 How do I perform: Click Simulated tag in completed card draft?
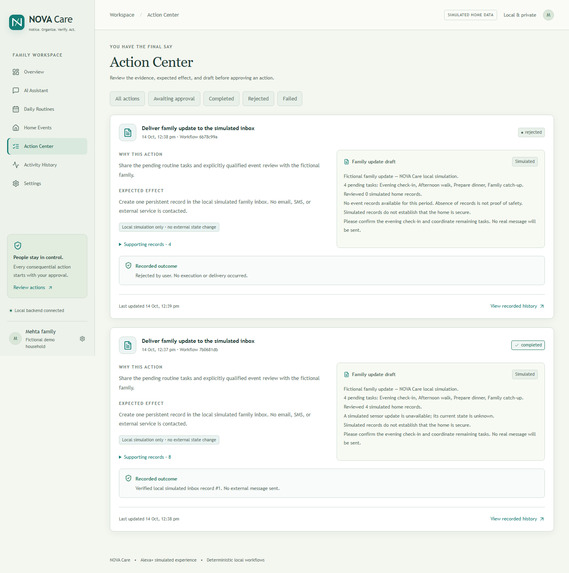525,374
